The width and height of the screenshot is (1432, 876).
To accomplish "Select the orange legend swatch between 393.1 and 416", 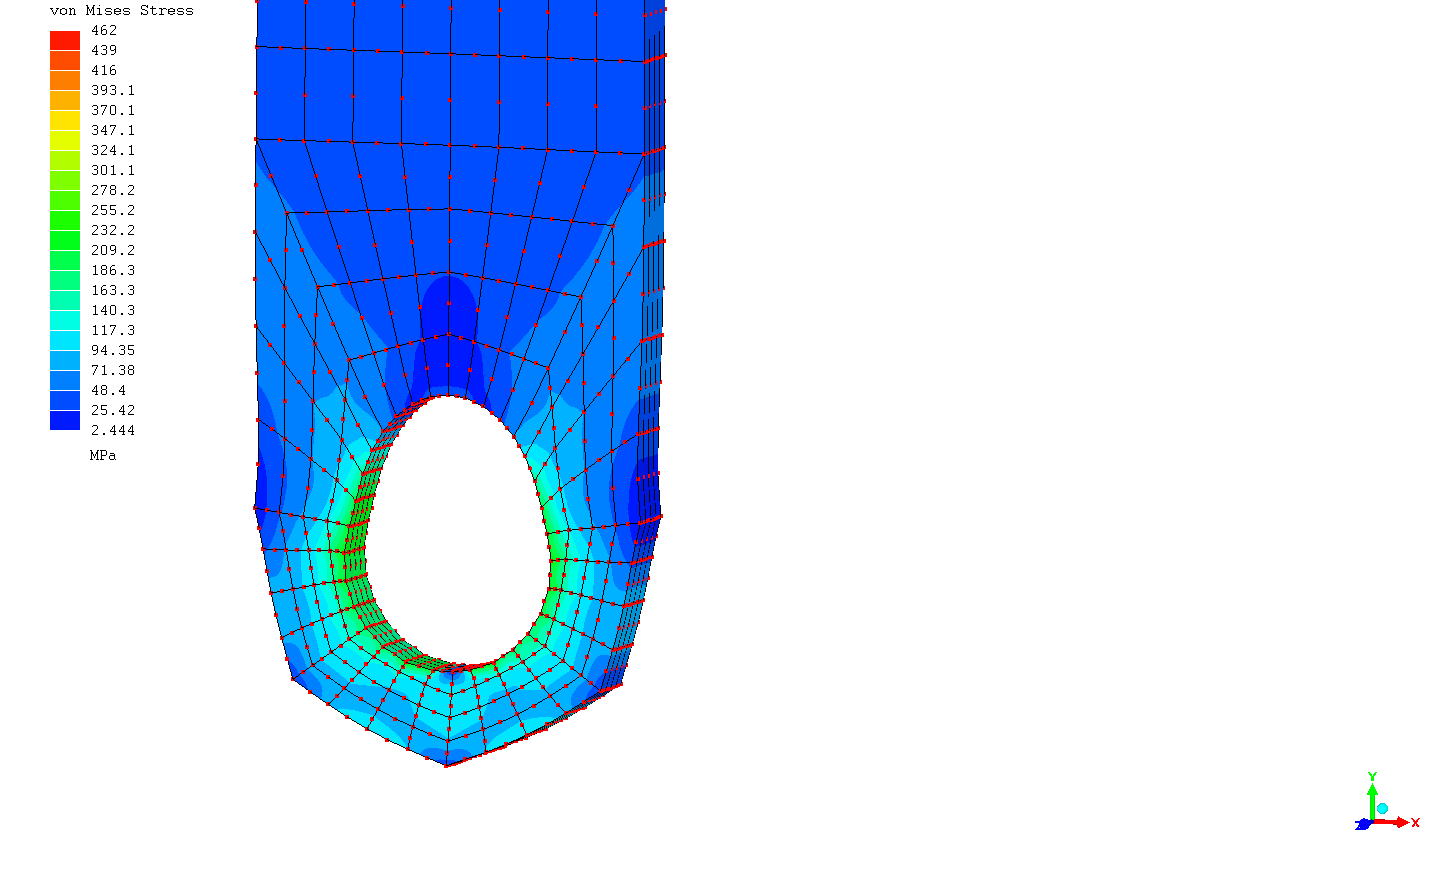I will coord(65,80).
